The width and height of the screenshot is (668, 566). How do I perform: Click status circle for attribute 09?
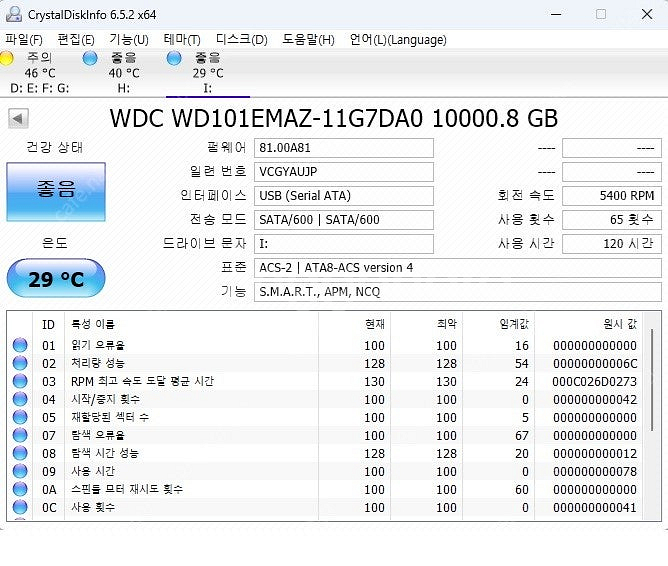coord(20,471)
